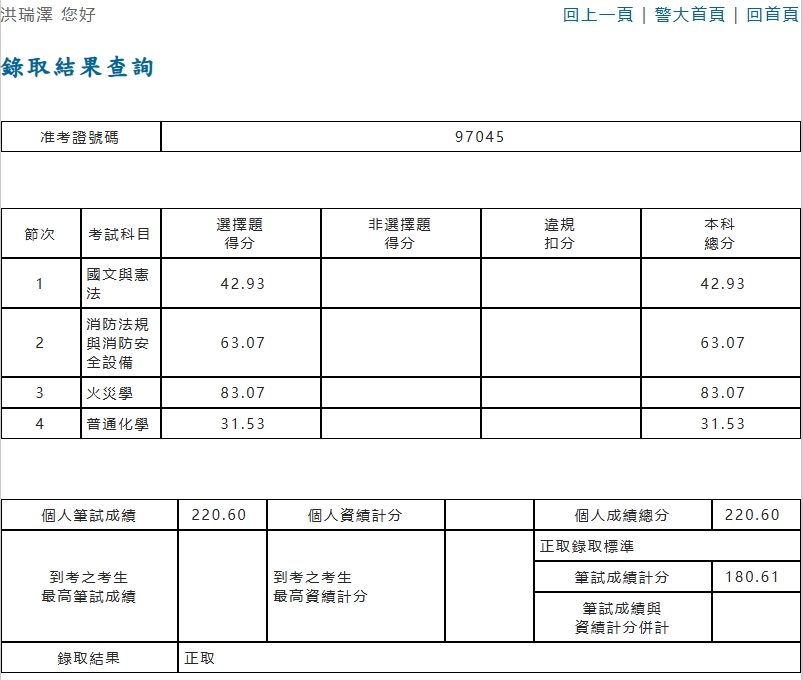Viewport: 803px width, 680px height.
Task: Click the 選擇題得分 column header
Action: click(x=241, y=232)
